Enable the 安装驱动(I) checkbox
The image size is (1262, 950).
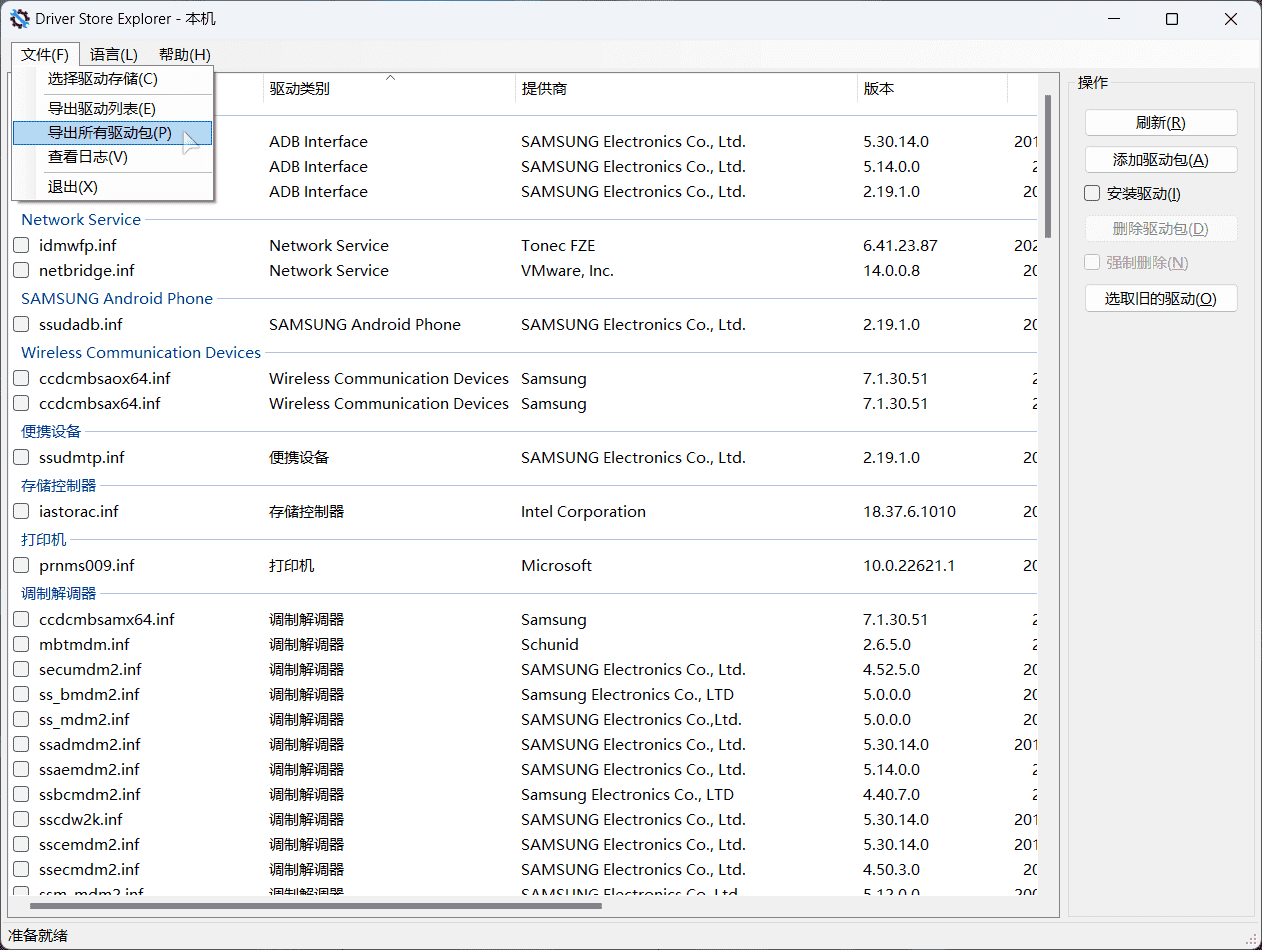pos(1091,193)
